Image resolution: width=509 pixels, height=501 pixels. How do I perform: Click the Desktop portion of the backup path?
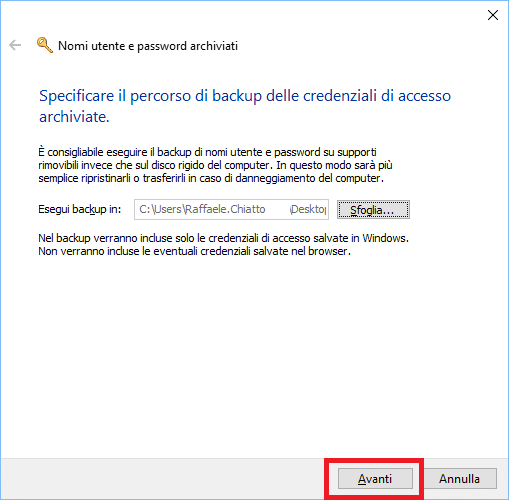click(308, 209)
